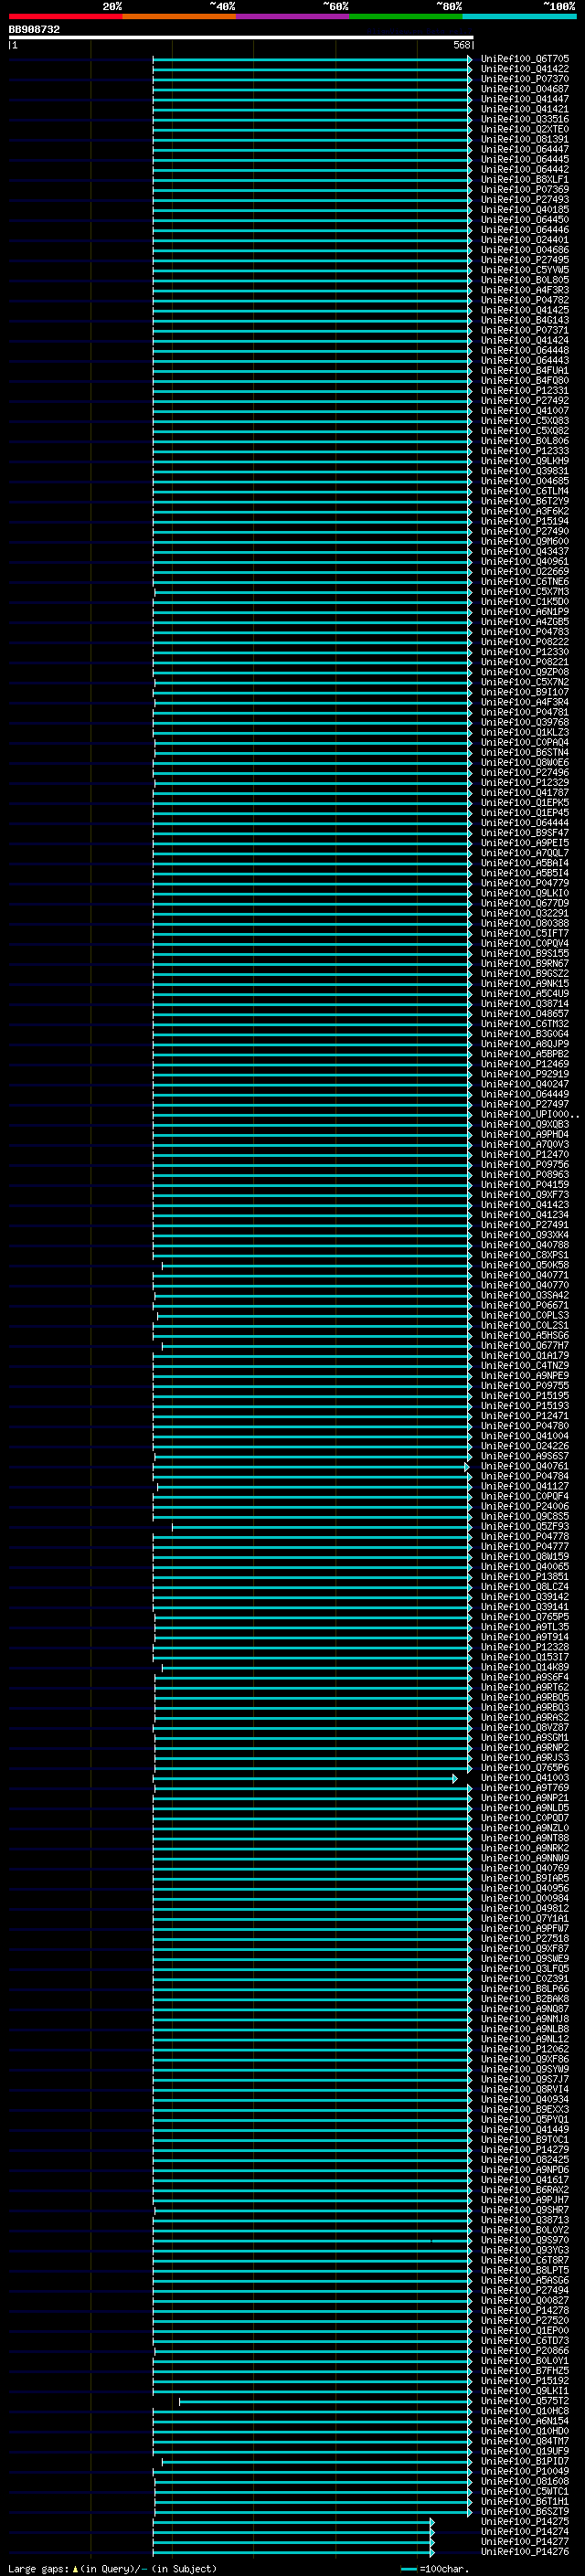
Task: Select hit label UniRef100_B8XLF1
Action: [525, 179]
